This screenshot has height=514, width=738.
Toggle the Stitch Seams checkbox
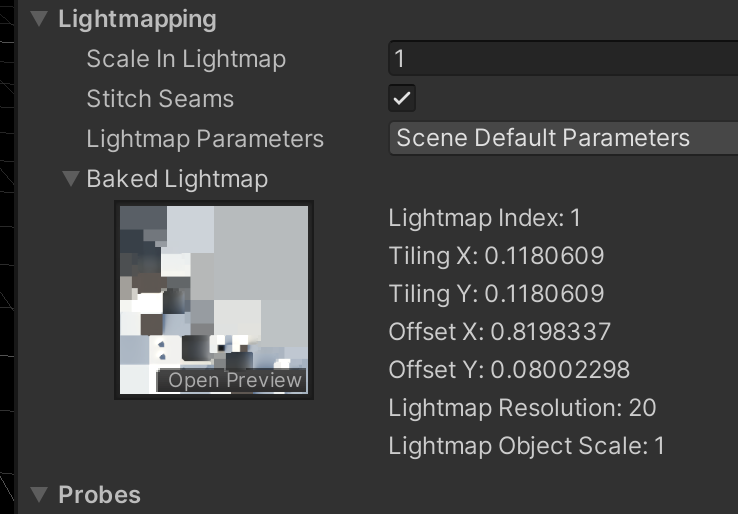(402, 98)
